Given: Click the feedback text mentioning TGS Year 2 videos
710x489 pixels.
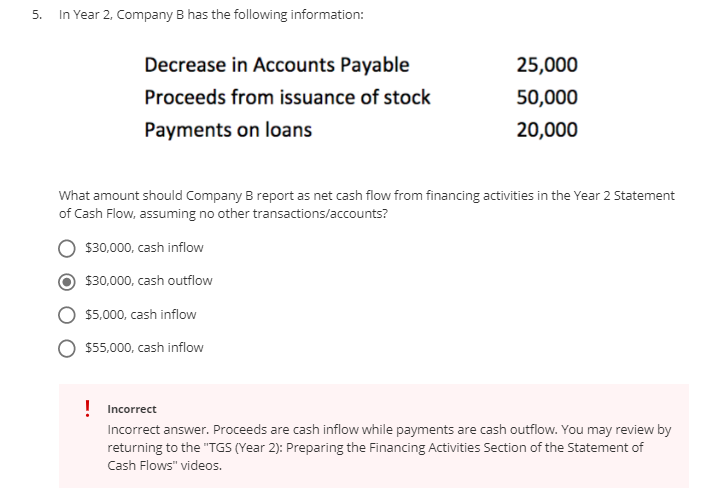Looking at the screenshot, I should [389, 447].
